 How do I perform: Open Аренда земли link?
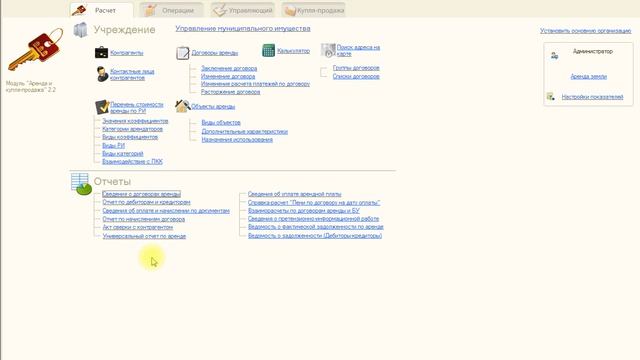tap(589, 76)
